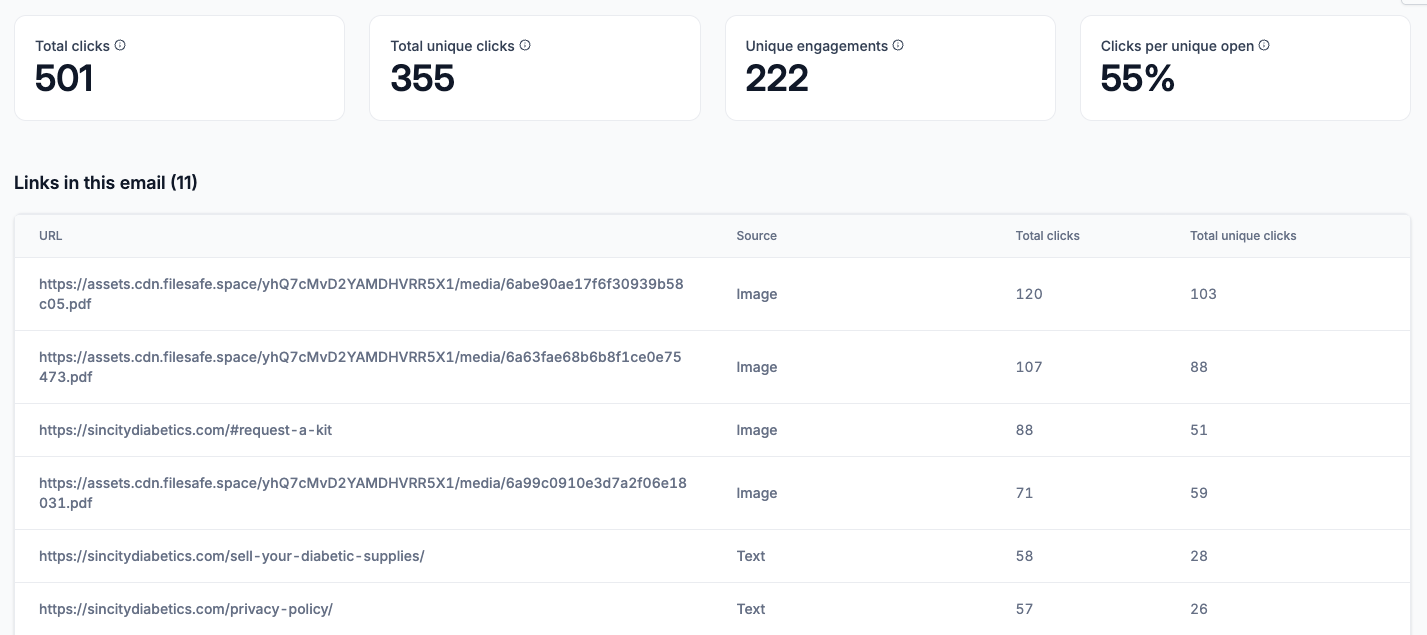Click unique clicks cell showing 26

[1199, 609]
